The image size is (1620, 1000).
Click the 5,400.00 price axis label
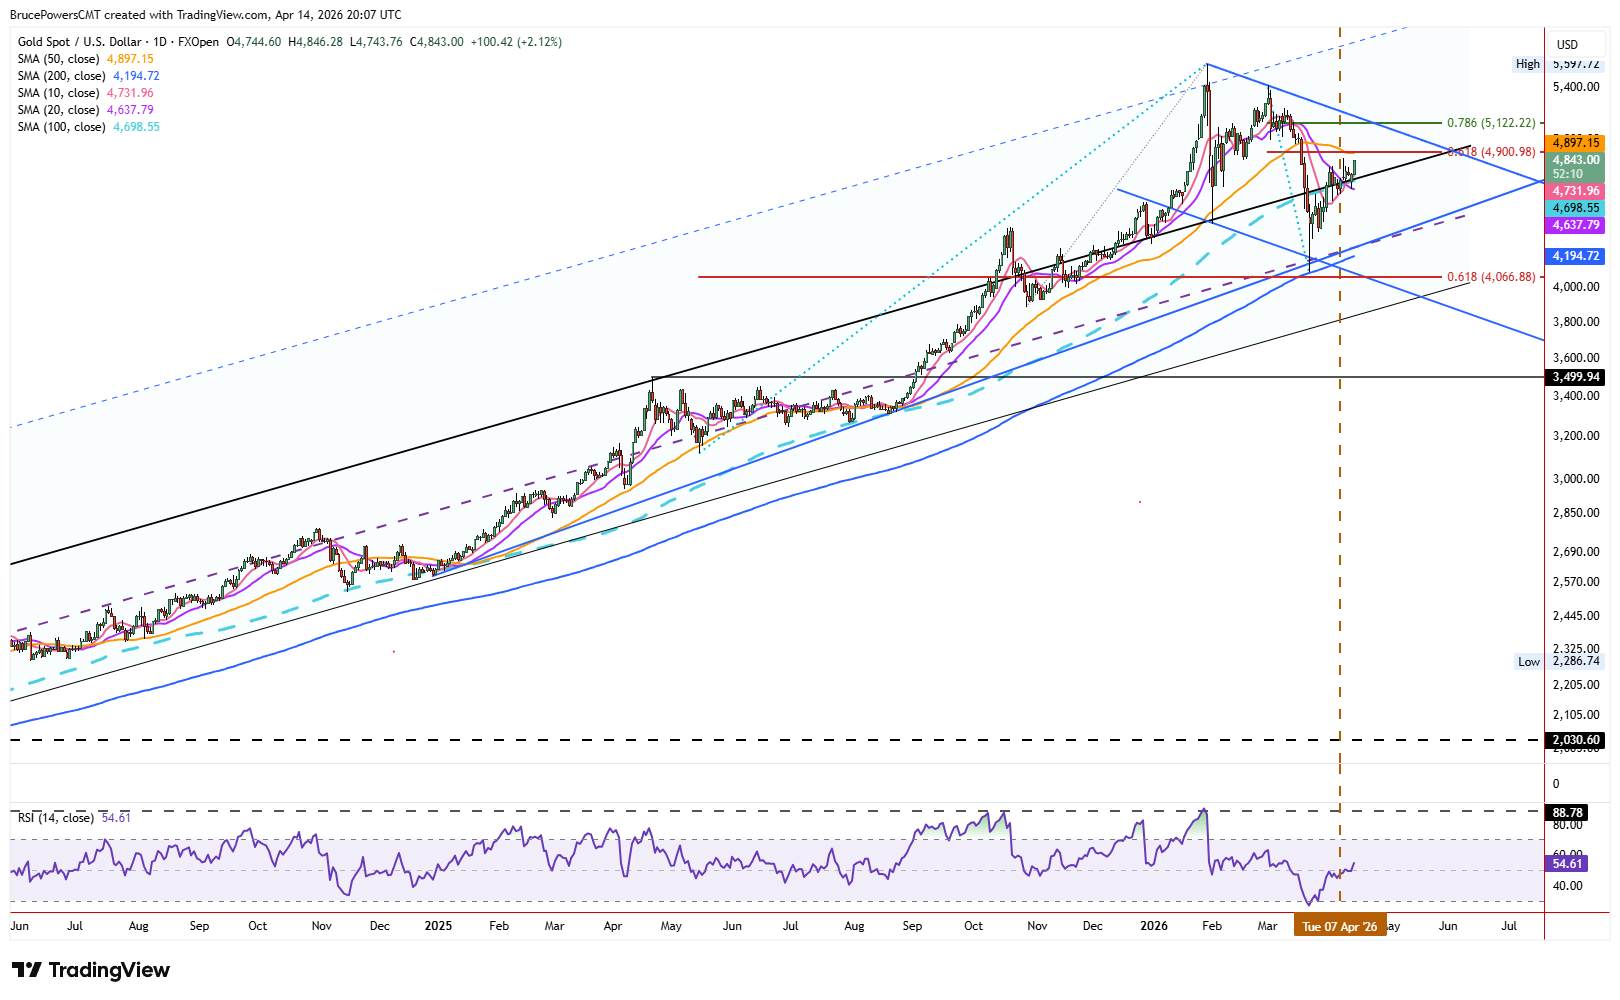[x=1576, y=87]
